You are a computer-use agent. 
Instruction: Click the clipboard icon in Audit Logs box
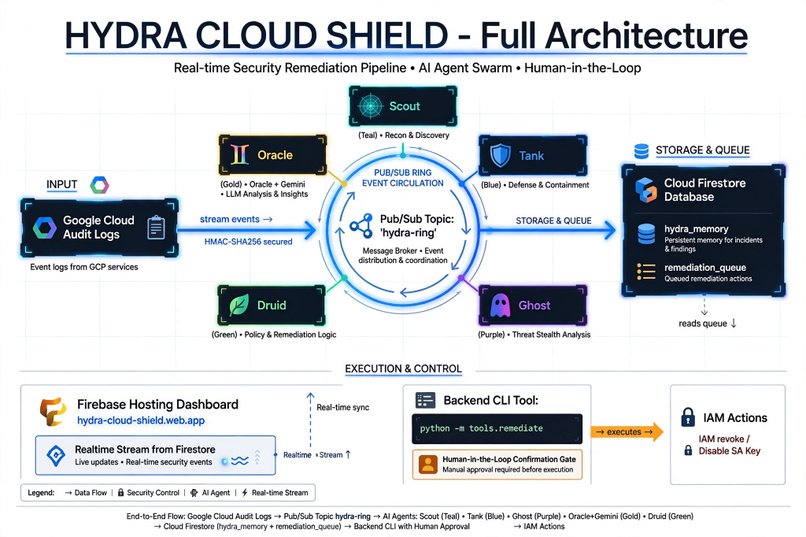coord(156,228)
